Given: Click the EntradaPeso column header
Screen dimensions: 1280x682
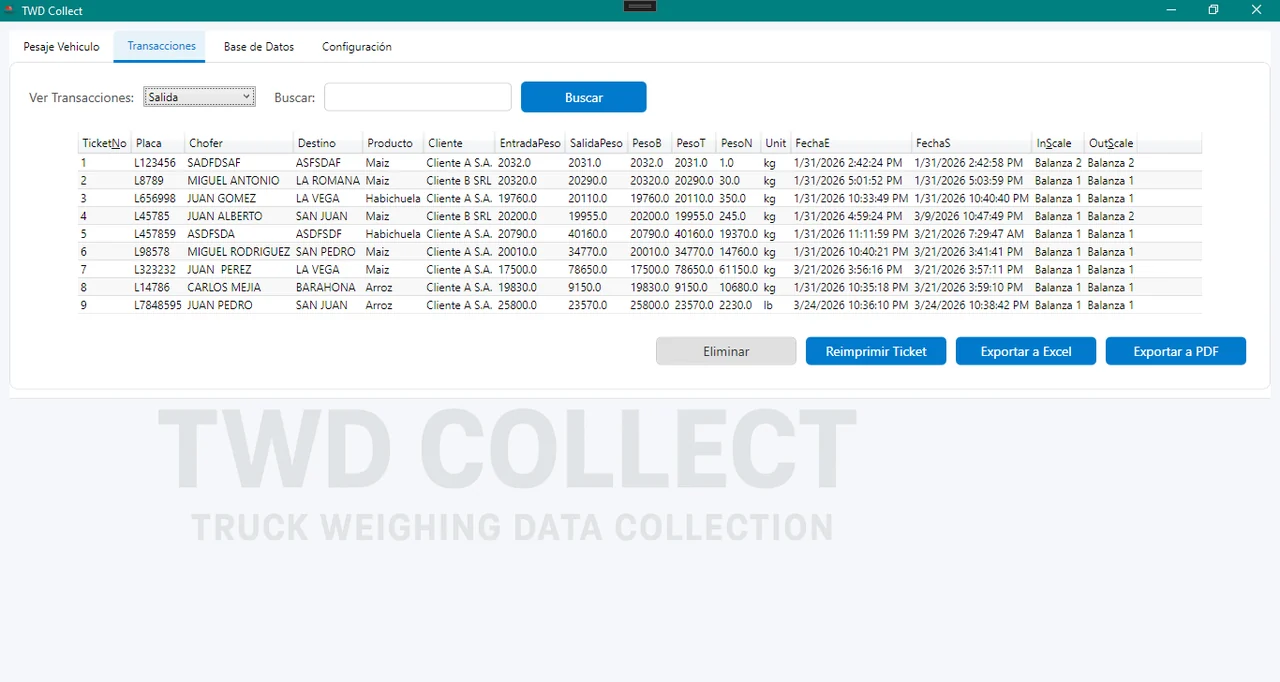Looking at the screenshot, I should (531, 143).
